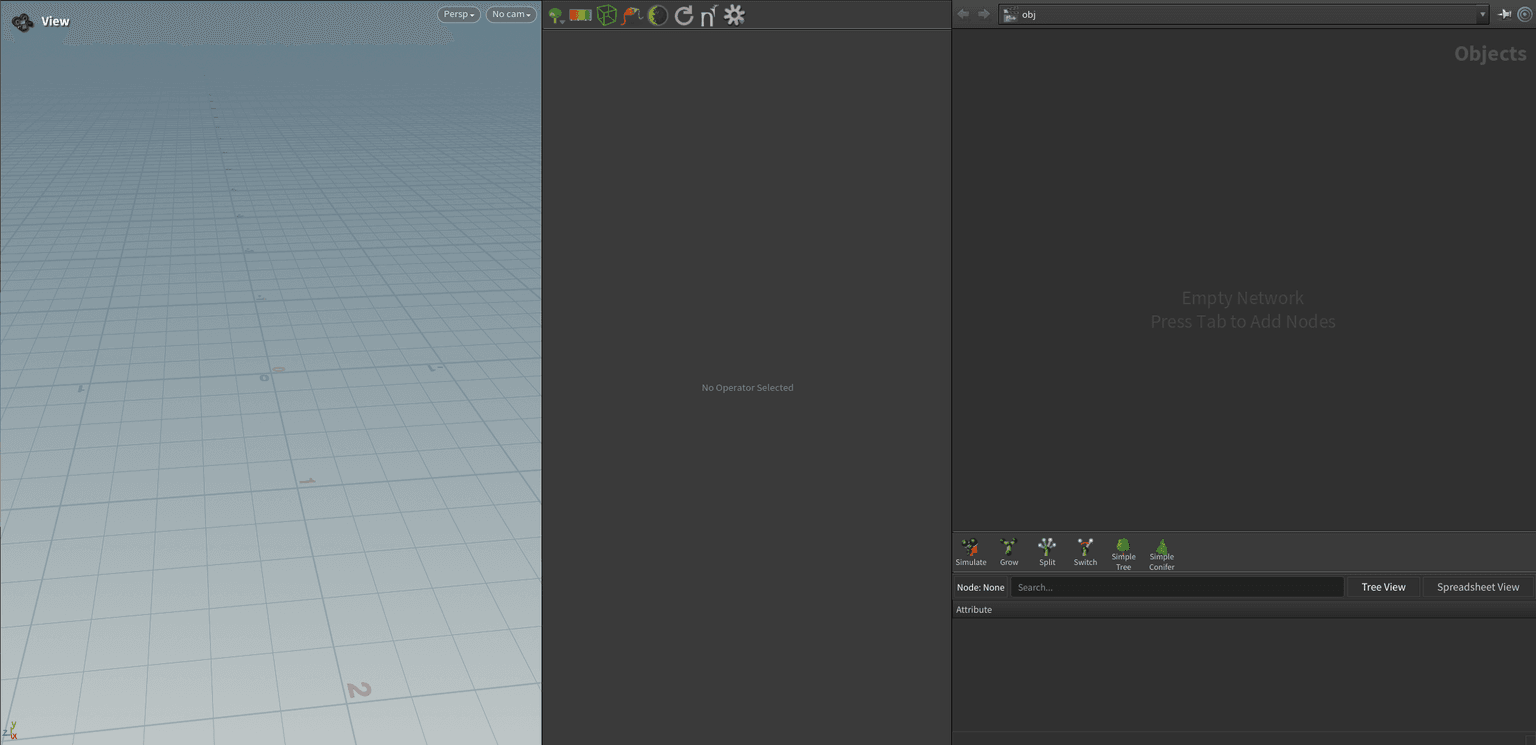Expand the Attribute section
Image resolution: width=1536 pixels, height=745 pixels.
point(973,609)
